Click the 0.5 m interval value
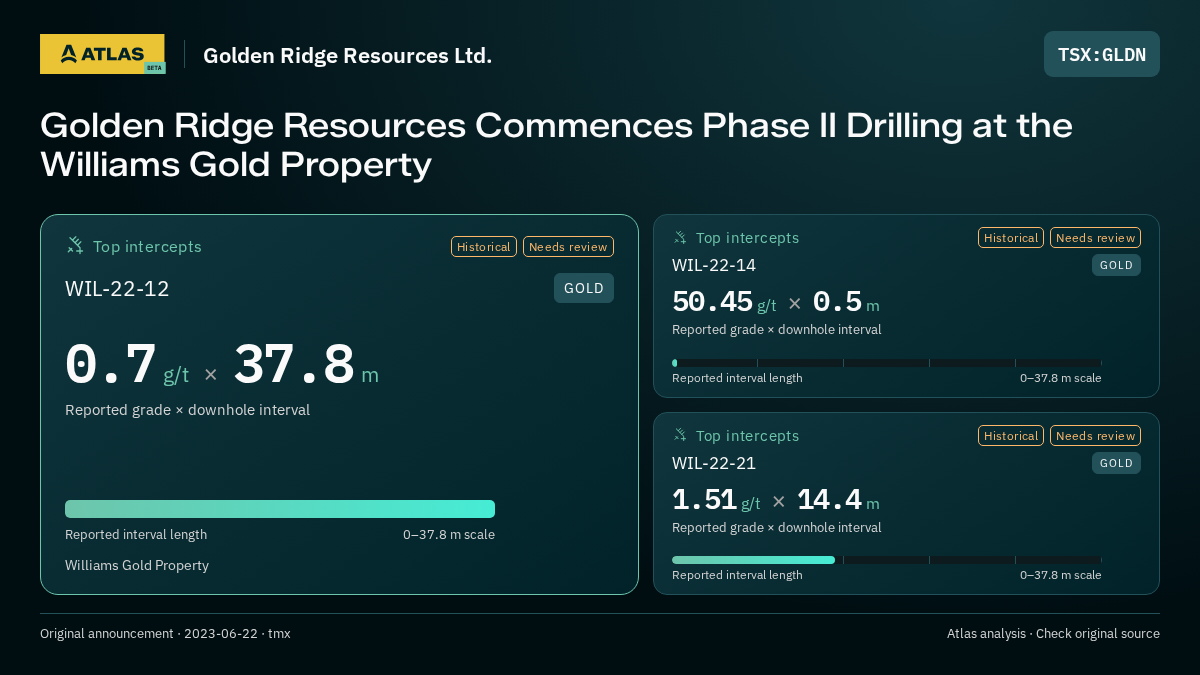 pyautogui.click(x=846, y=302)
